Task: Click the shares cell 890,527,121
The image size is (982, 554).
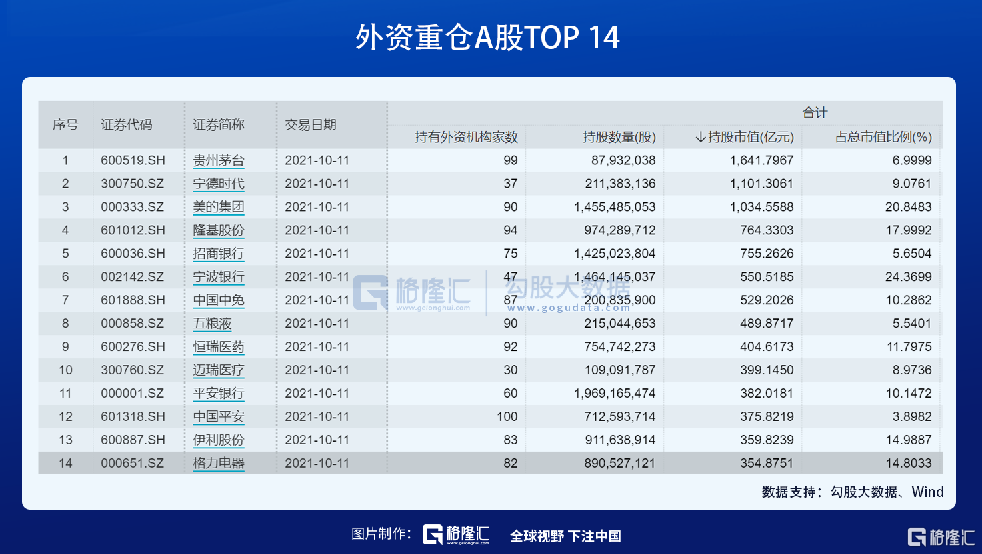Action: coord(619,464)
